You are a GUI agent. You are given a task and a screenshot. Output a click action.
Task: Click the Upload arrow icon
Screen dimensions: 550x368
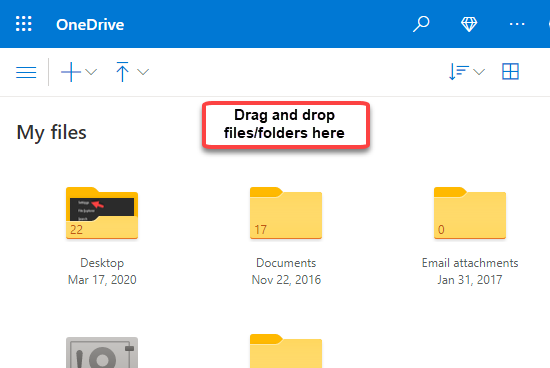tap(122, 72)
